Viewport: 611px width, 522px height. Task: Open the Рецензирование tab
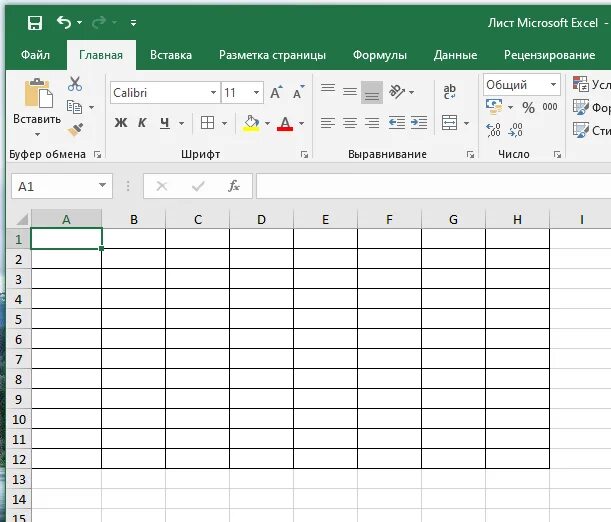coord(549,55)
